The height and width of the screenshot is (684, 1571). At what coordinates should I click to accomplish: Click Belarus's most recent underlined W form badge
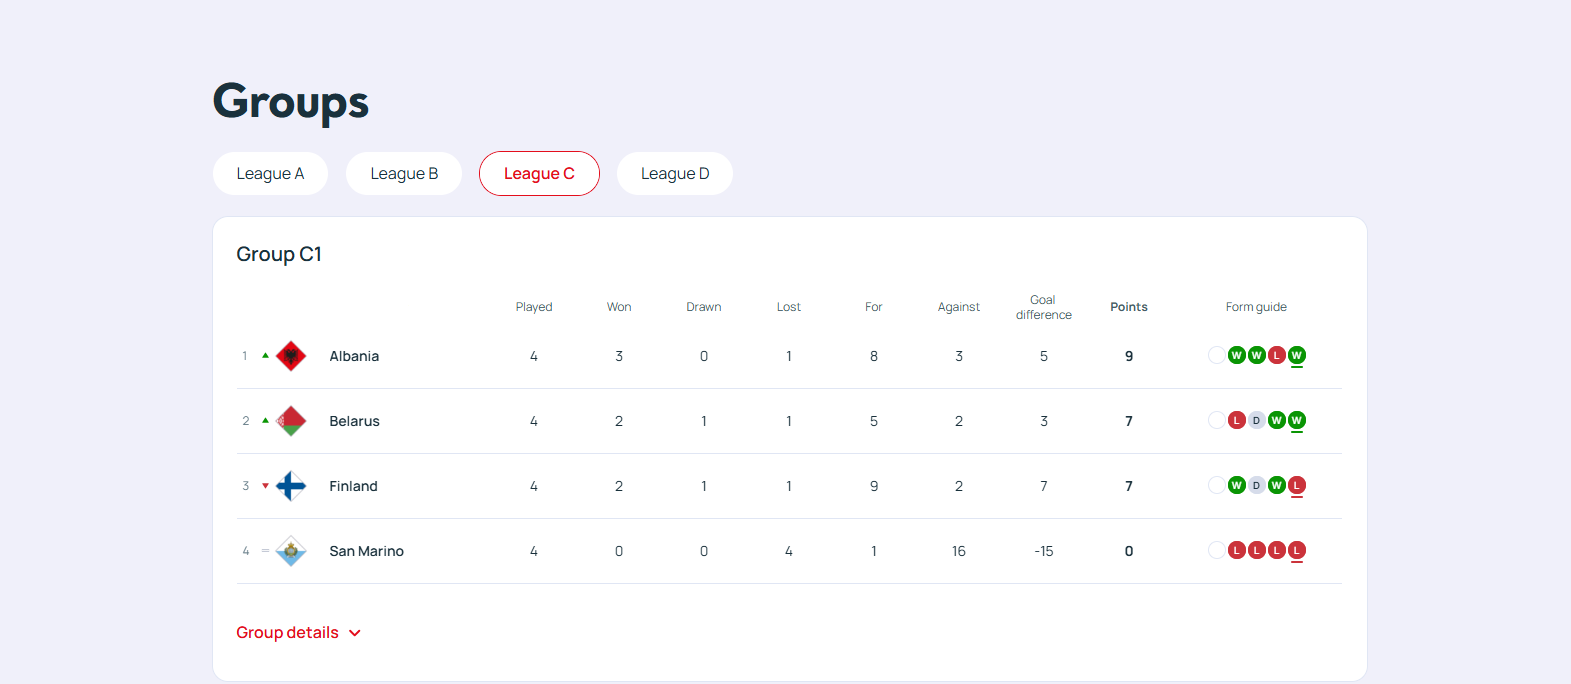coord(1297,420)
